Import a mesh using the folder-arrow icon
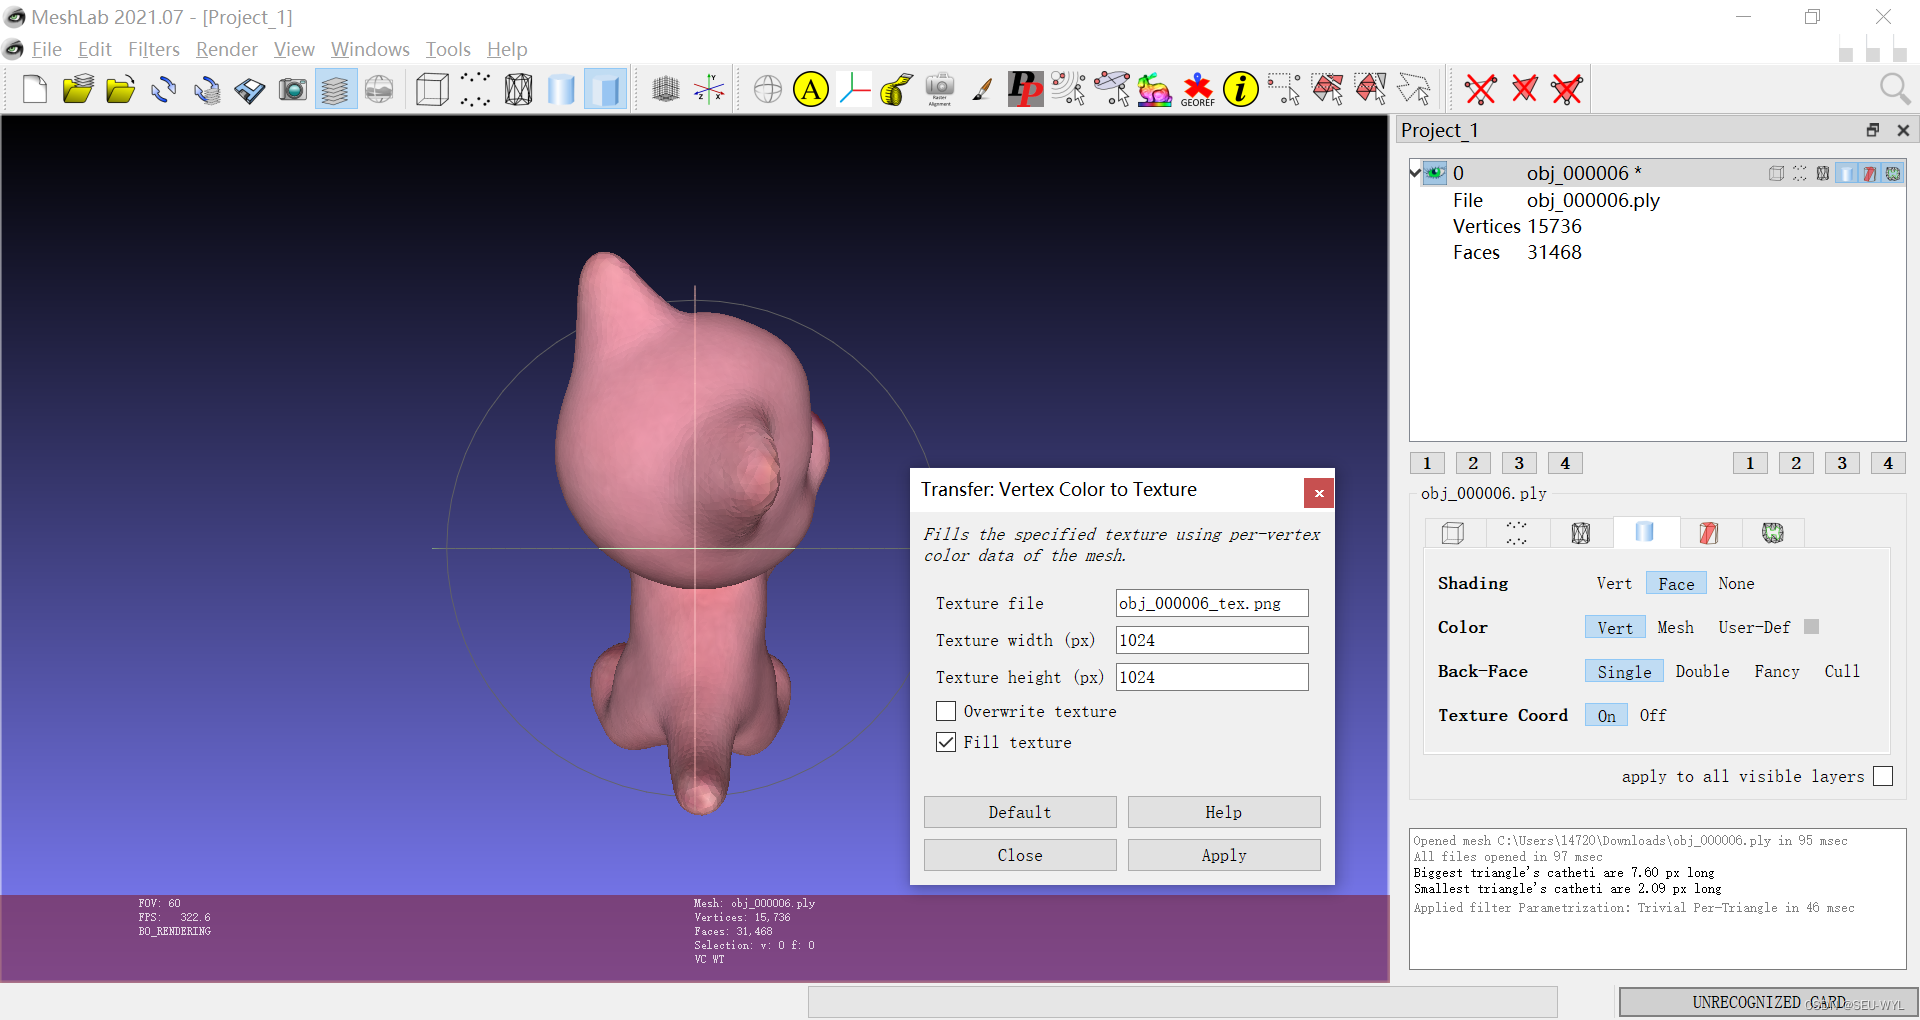The height and width of the screenshot is (1020, 1920). tap(121, 90)
